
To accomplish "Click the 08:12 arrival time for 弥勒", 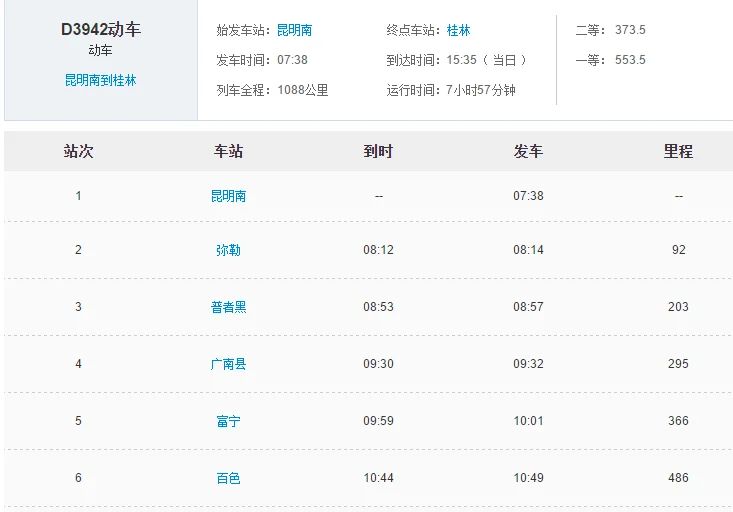I will (x=378, y=250).
